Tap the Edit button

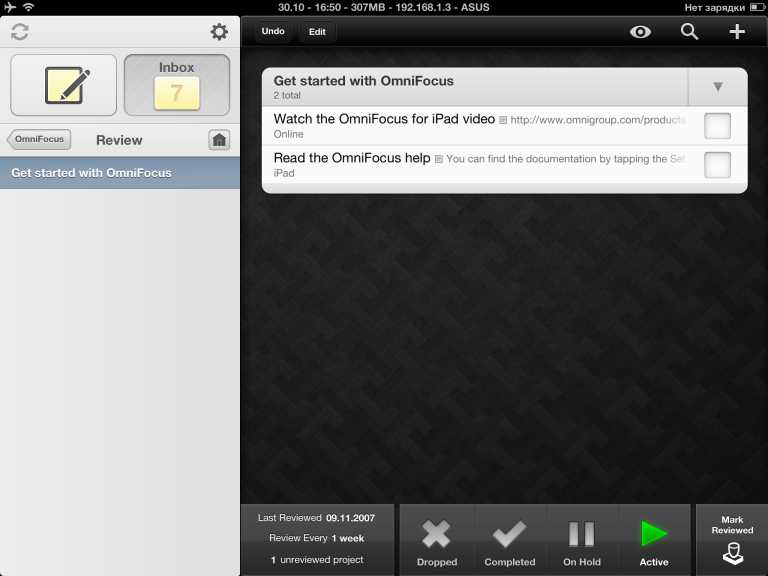point(317,32)
